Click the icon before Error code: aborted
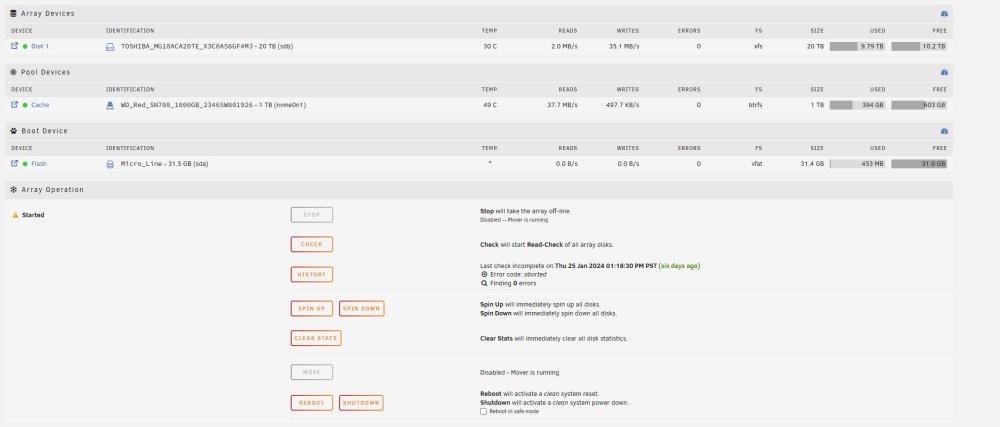The height and width of the screenshot is (427, 1000). pyautogui.click(x=484, y=275)
